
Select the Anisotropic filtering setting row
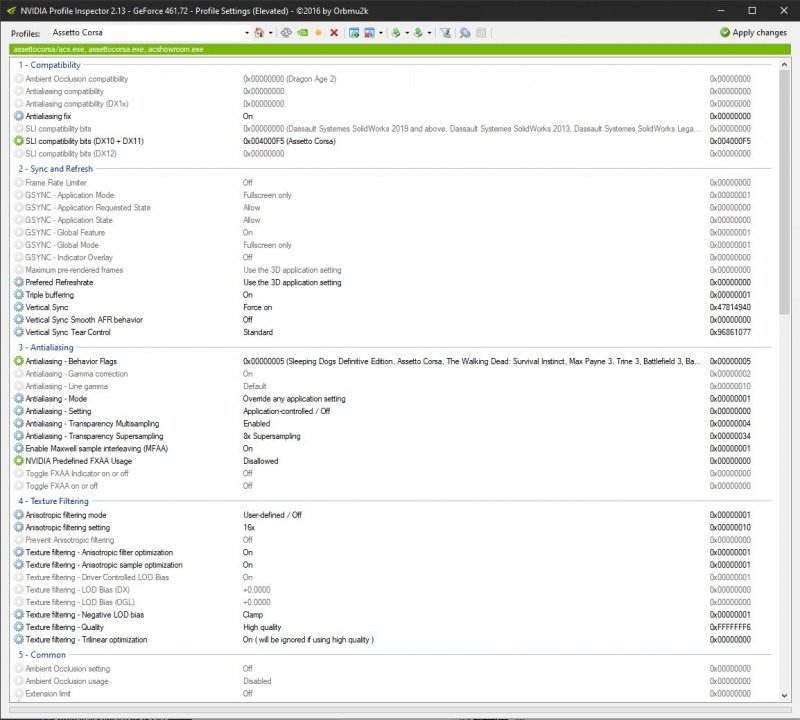(393, 527)
